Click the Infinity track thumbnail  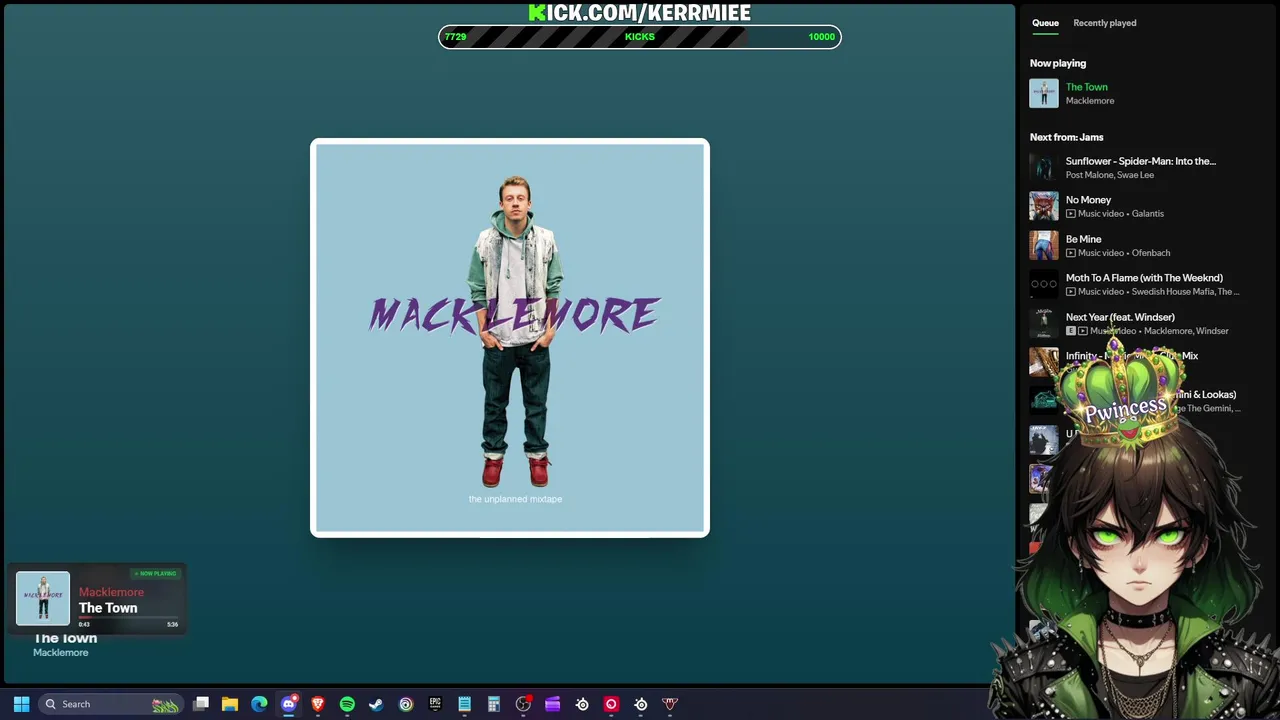pyautogui.click(x=1044, y=362)
